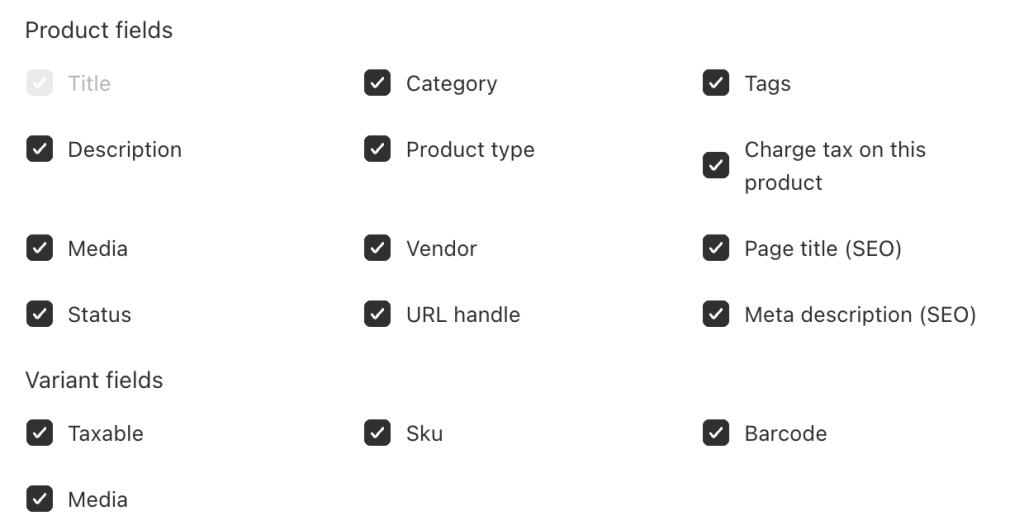Image resolution: width=1024 pixels, height=530 pixels.
Task: Disable the URL handle checkbox
Action: click(x=377, y=314)
